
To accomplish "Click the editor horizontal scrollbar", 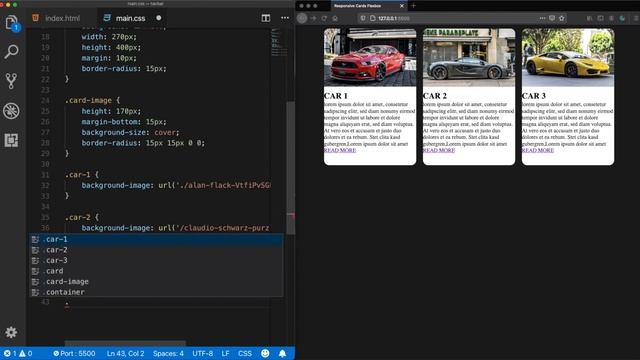I will coord(125,343).
